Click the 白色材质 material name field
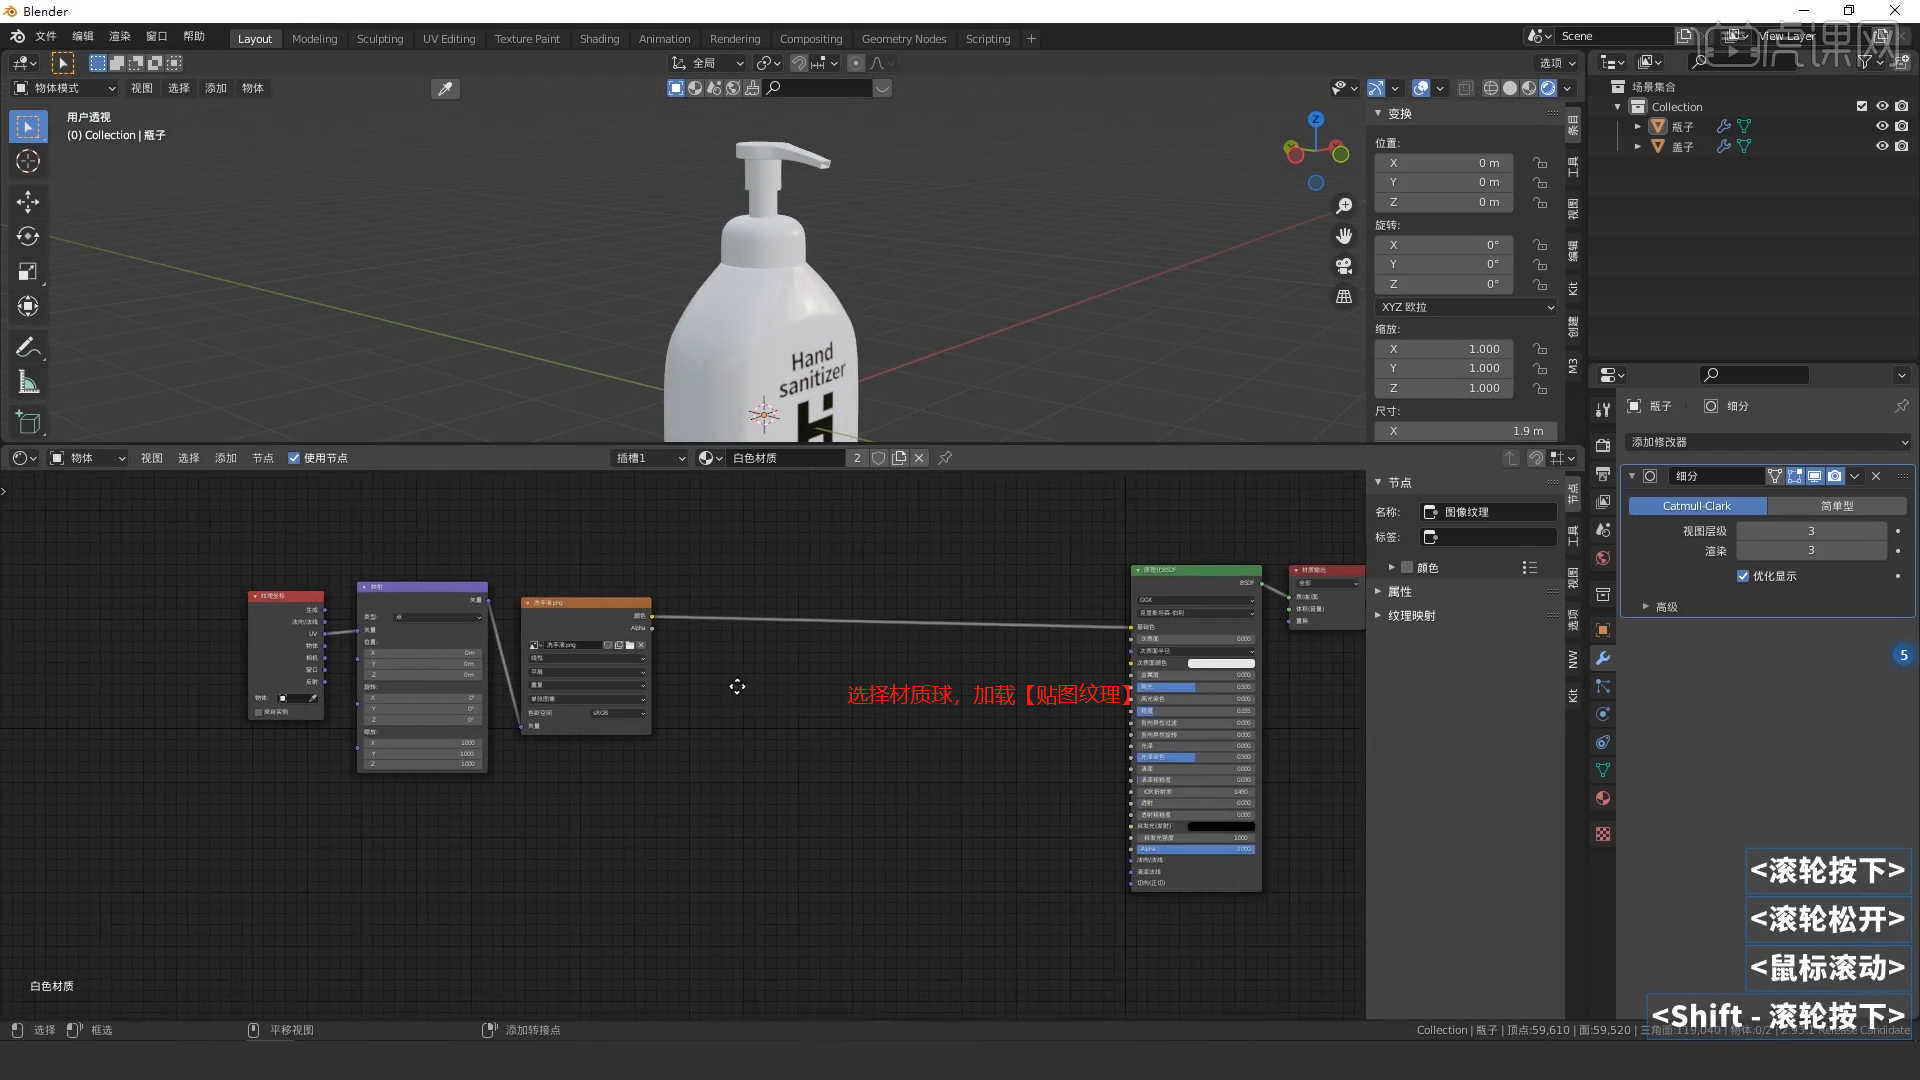The image size is (1920, 1080). [x=785, y=458]
